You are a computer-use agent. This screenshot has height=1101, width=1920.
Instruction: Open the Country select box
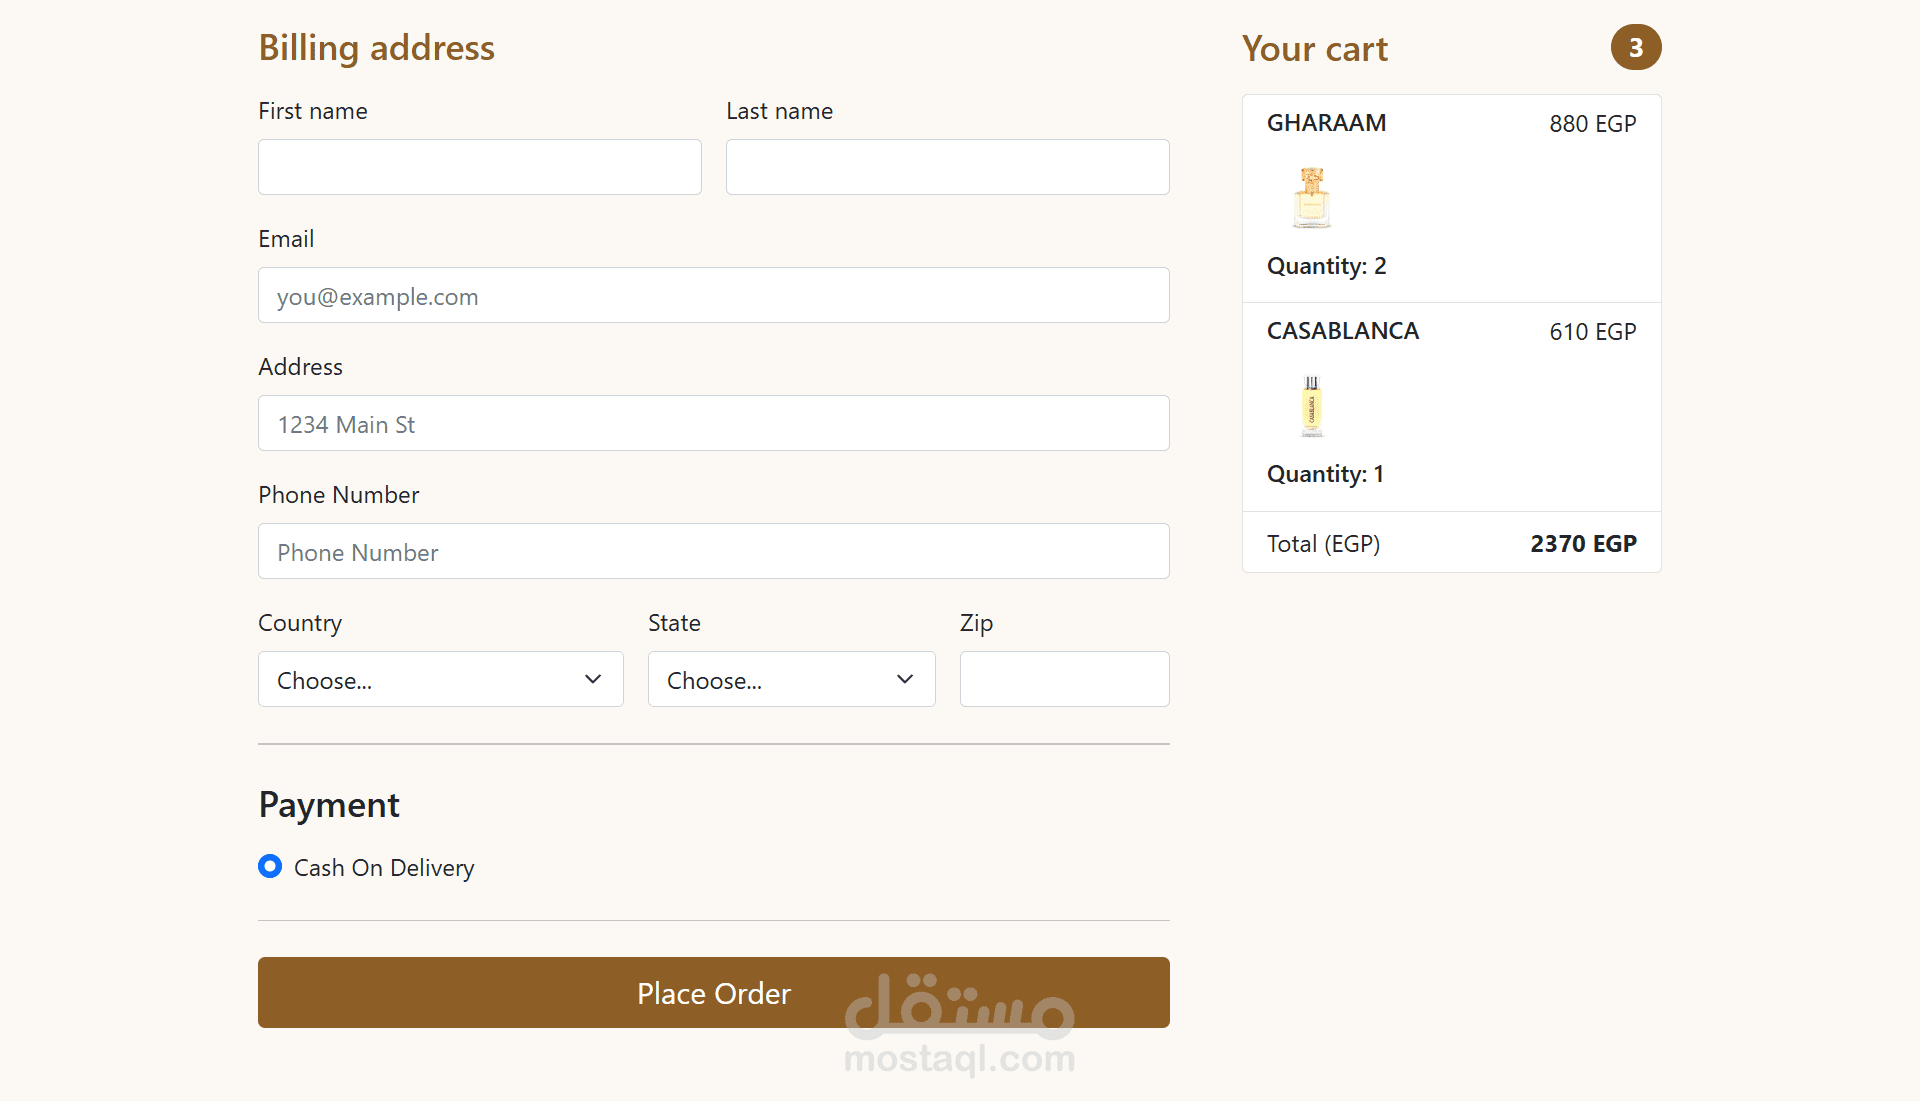coord(420,679)
